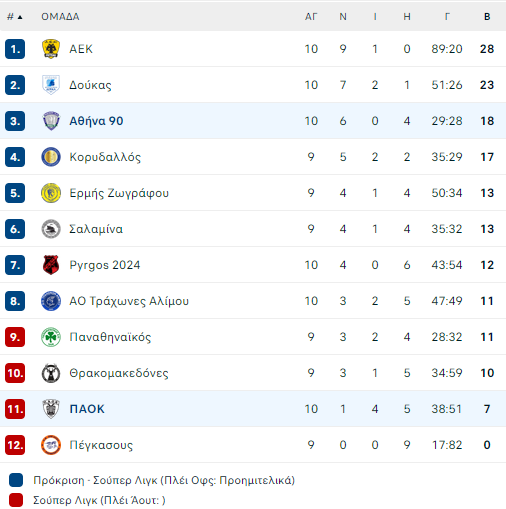The width and height of the screenshot is (506, 509).
Task: Select the Γ goals column header
Action: point(447,17)
